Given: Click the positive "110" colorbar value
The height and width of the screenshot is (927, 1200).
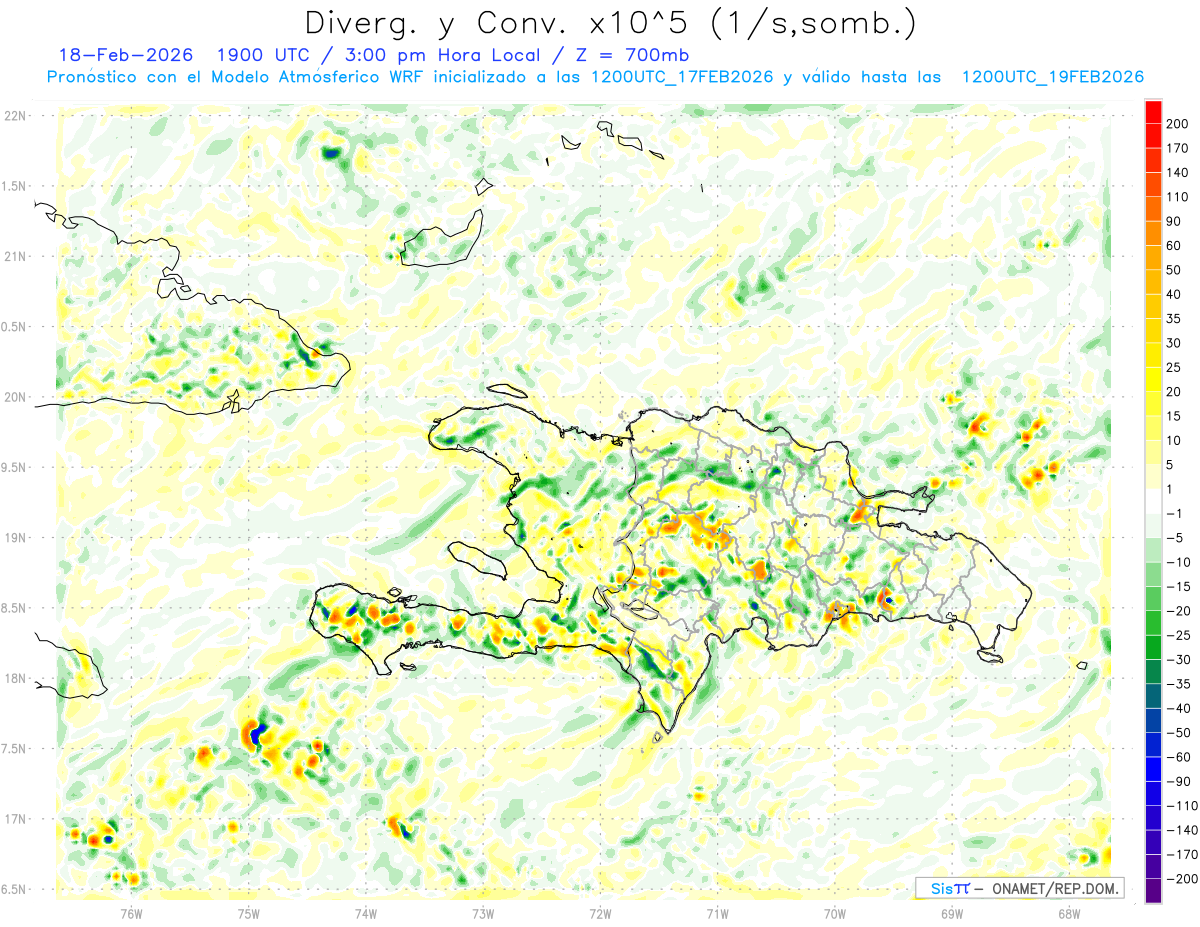Looking at the screenshot, I should (1177, 197).
